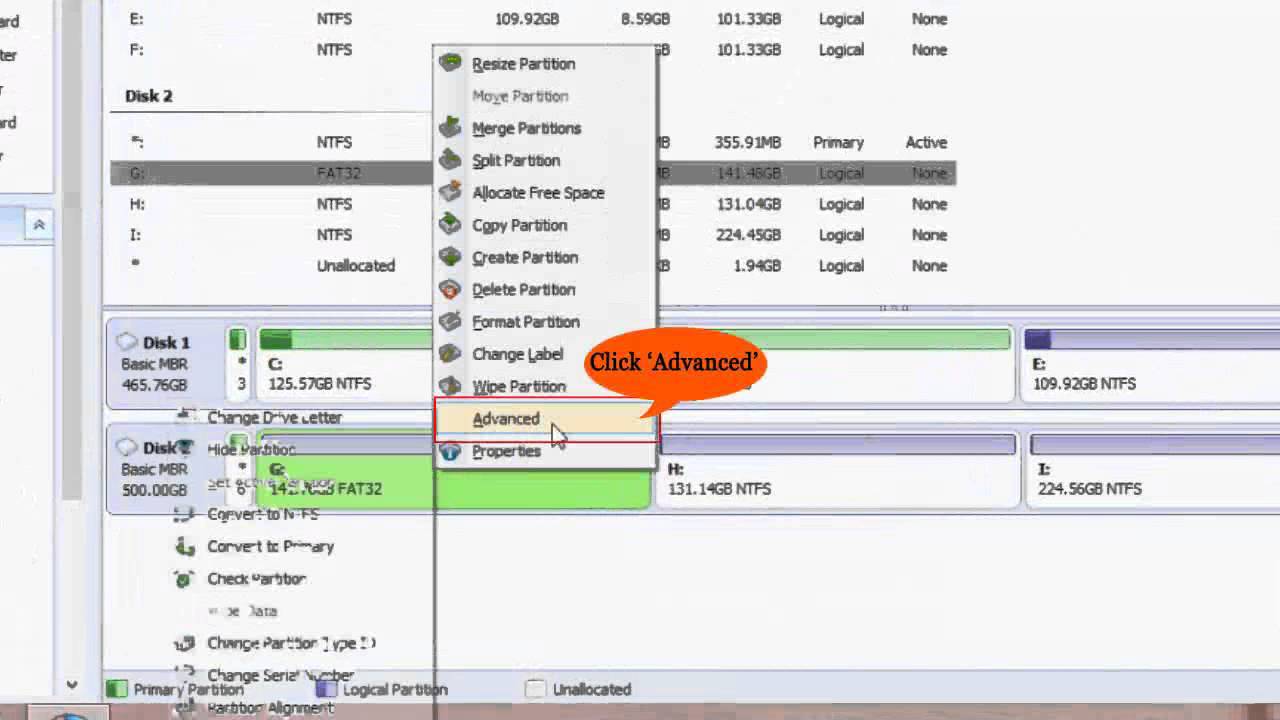Select Partition Alignment submenu item
Viewport: 1280px width, 720px height.
(270, 708)
